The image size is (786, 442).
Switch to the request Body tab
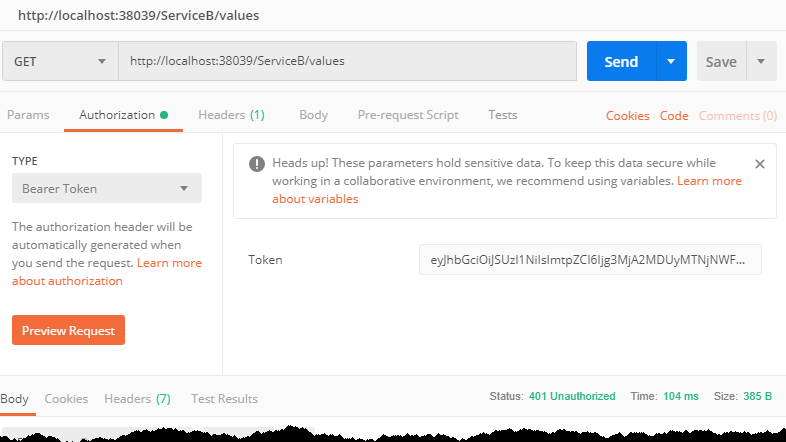pyautogui.click(x=313, y=115)
